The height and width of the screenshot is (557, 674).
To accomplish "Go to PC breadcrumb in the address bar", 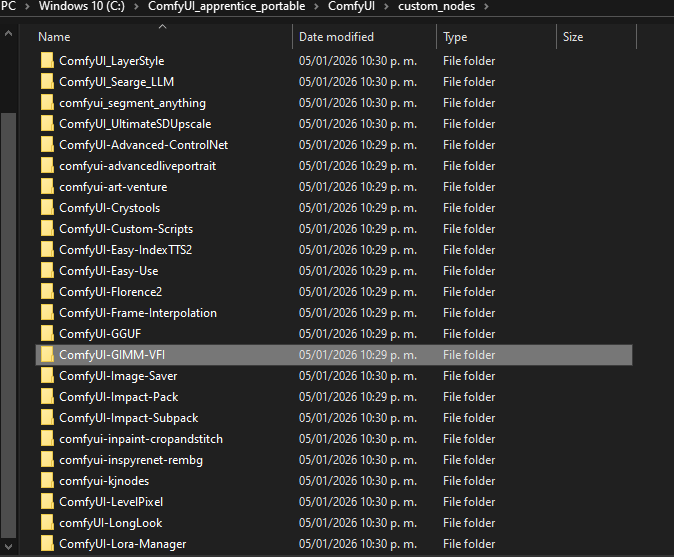I will (8, 6).
